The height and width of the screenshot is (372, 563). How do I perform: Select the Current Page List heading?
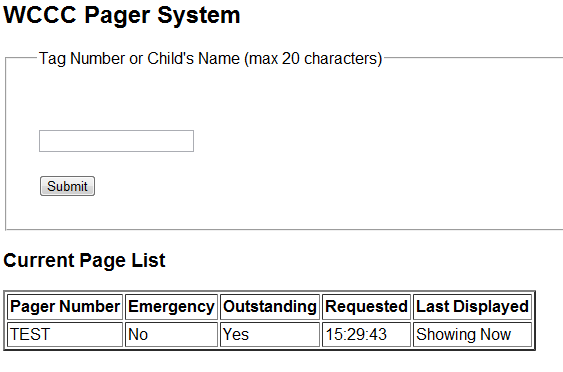84,260
